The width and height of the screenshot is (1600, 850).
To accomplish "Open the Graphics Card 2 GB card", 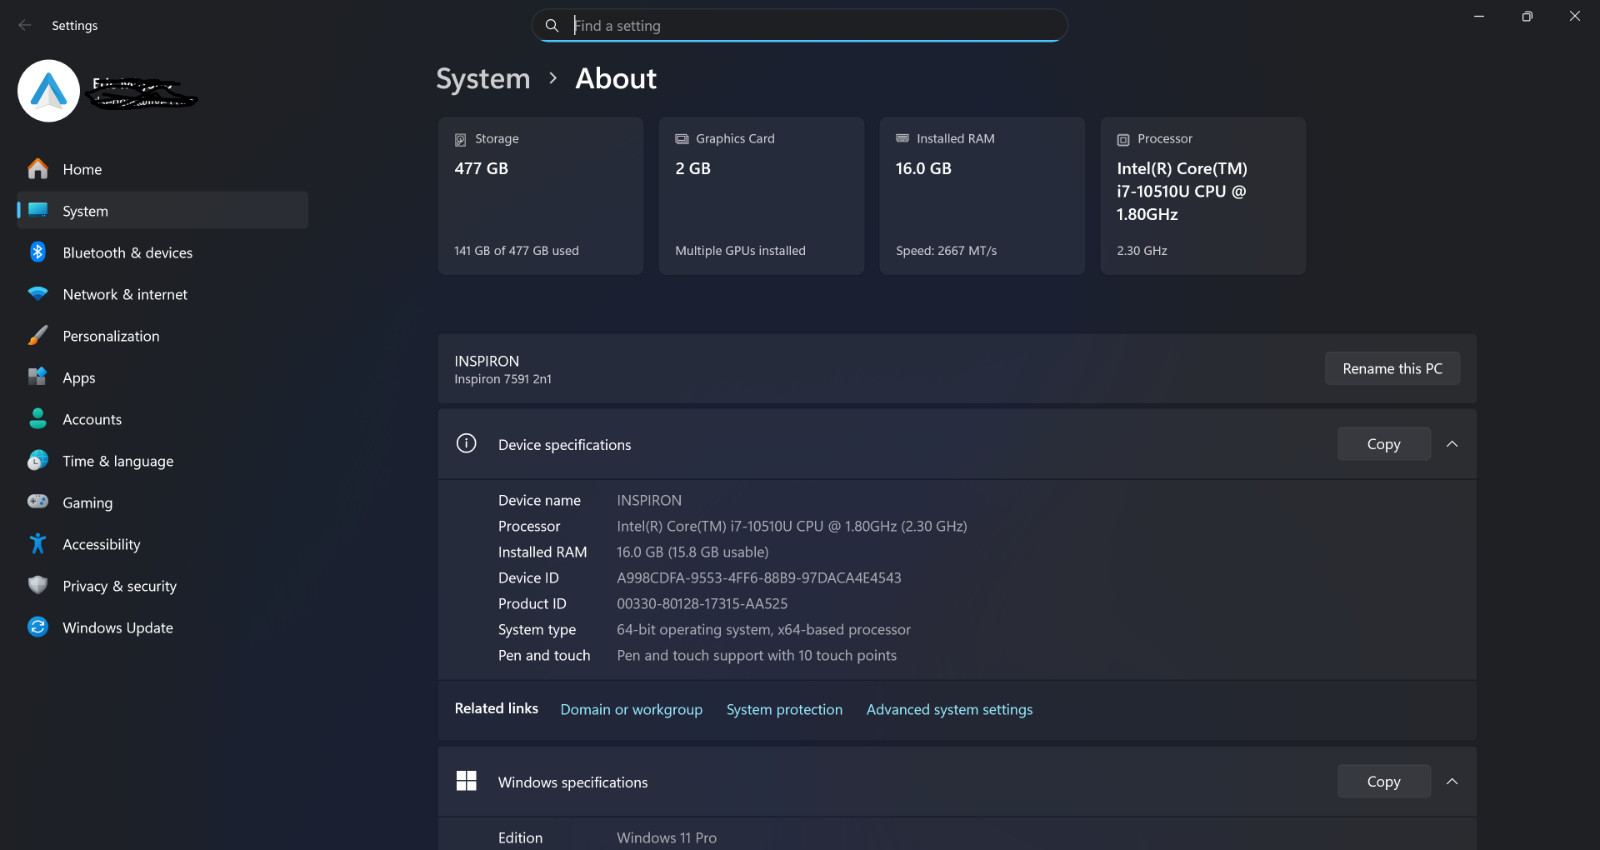I will click(761, 195).
